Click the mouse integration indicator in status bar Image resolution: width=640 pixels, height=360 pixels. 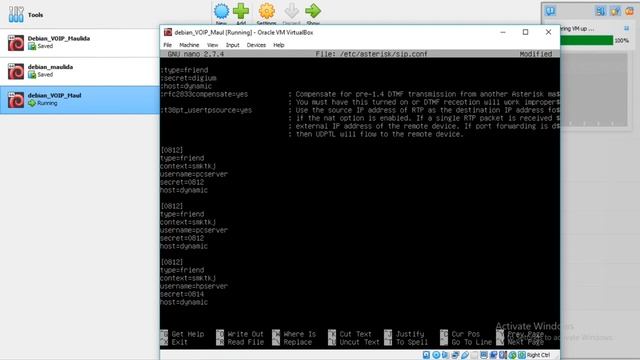click(513, 355)
